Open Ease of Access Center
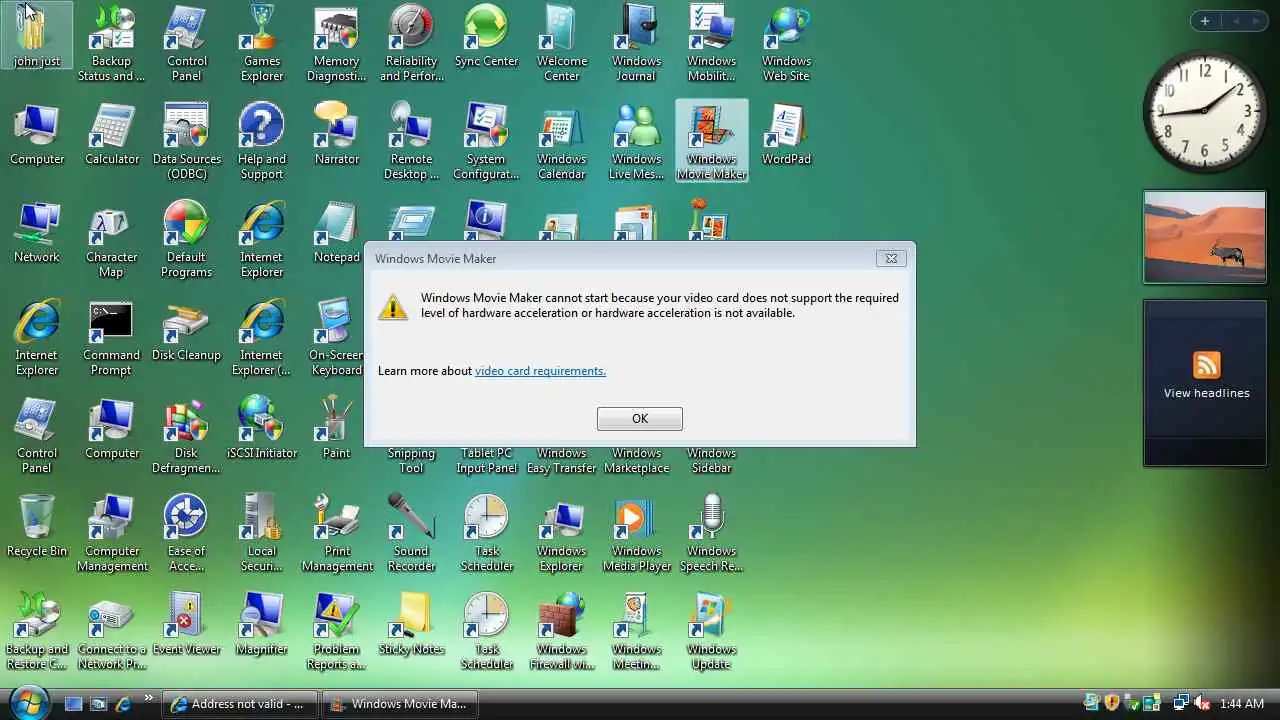The height and width of the screenshot is (720, 1280). coord(186,533)
